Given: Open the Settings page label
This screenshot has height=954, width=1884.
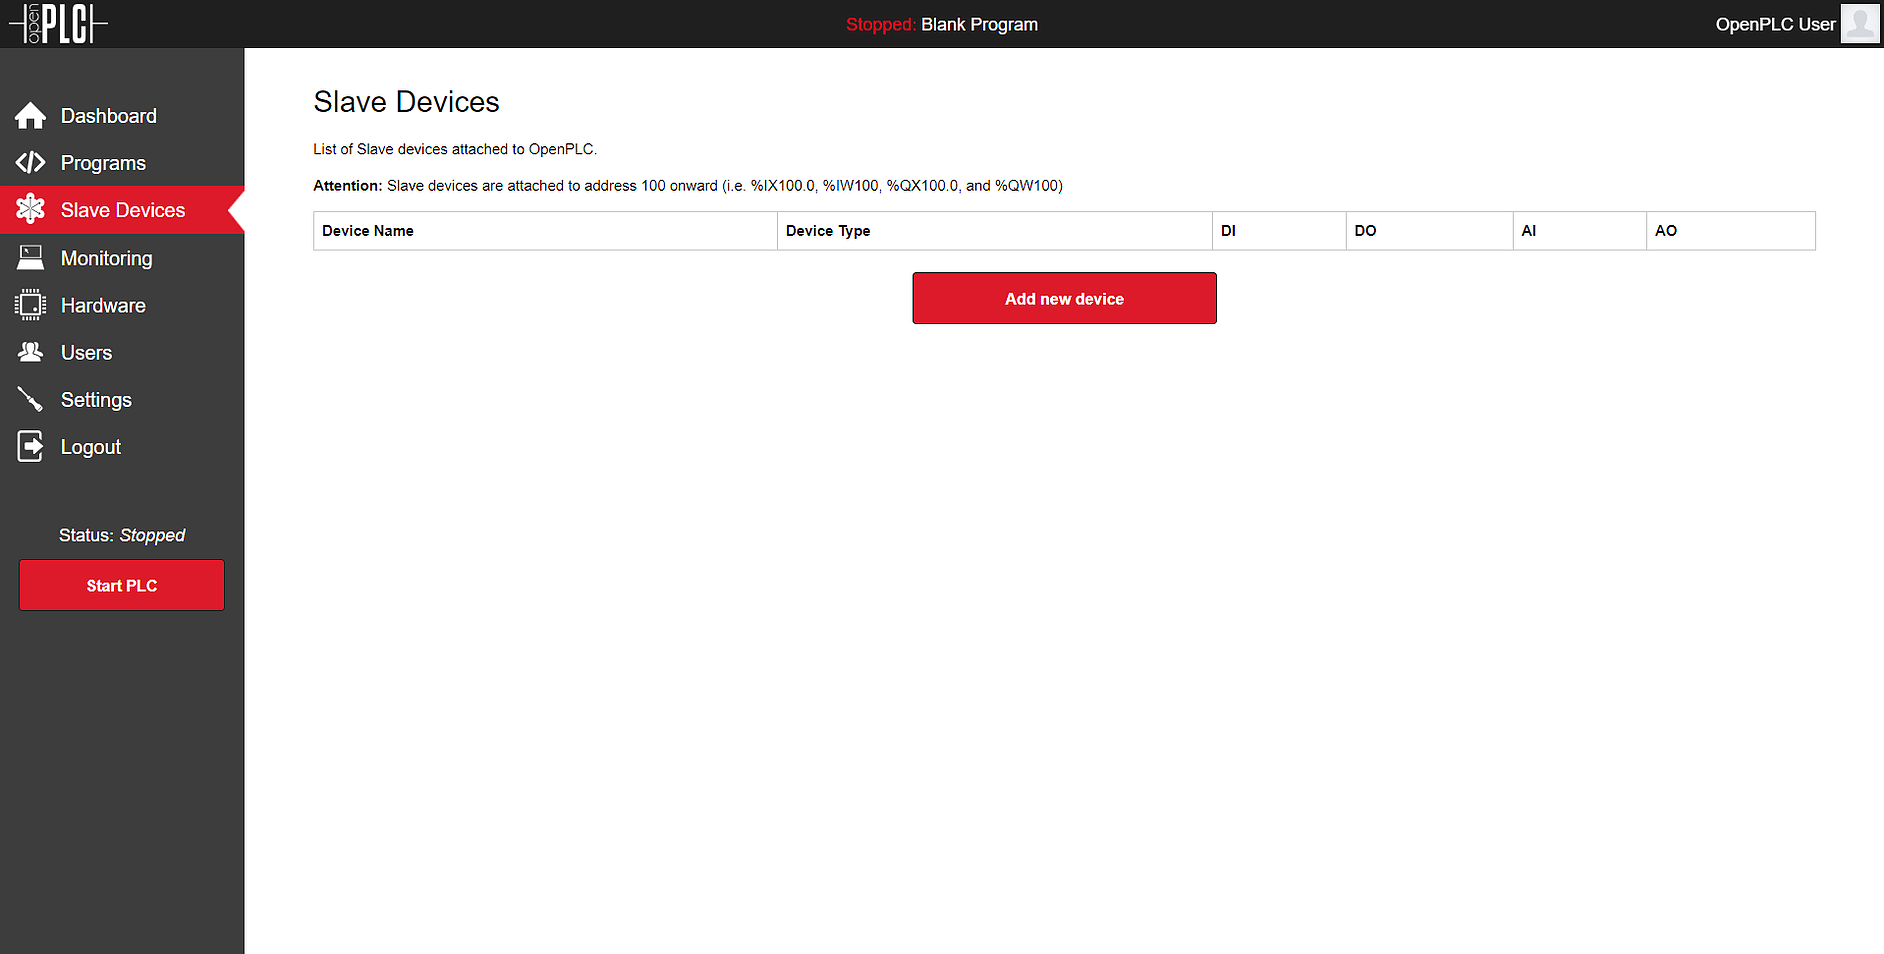Looking at the screenshot, I should tap(96, 400).
